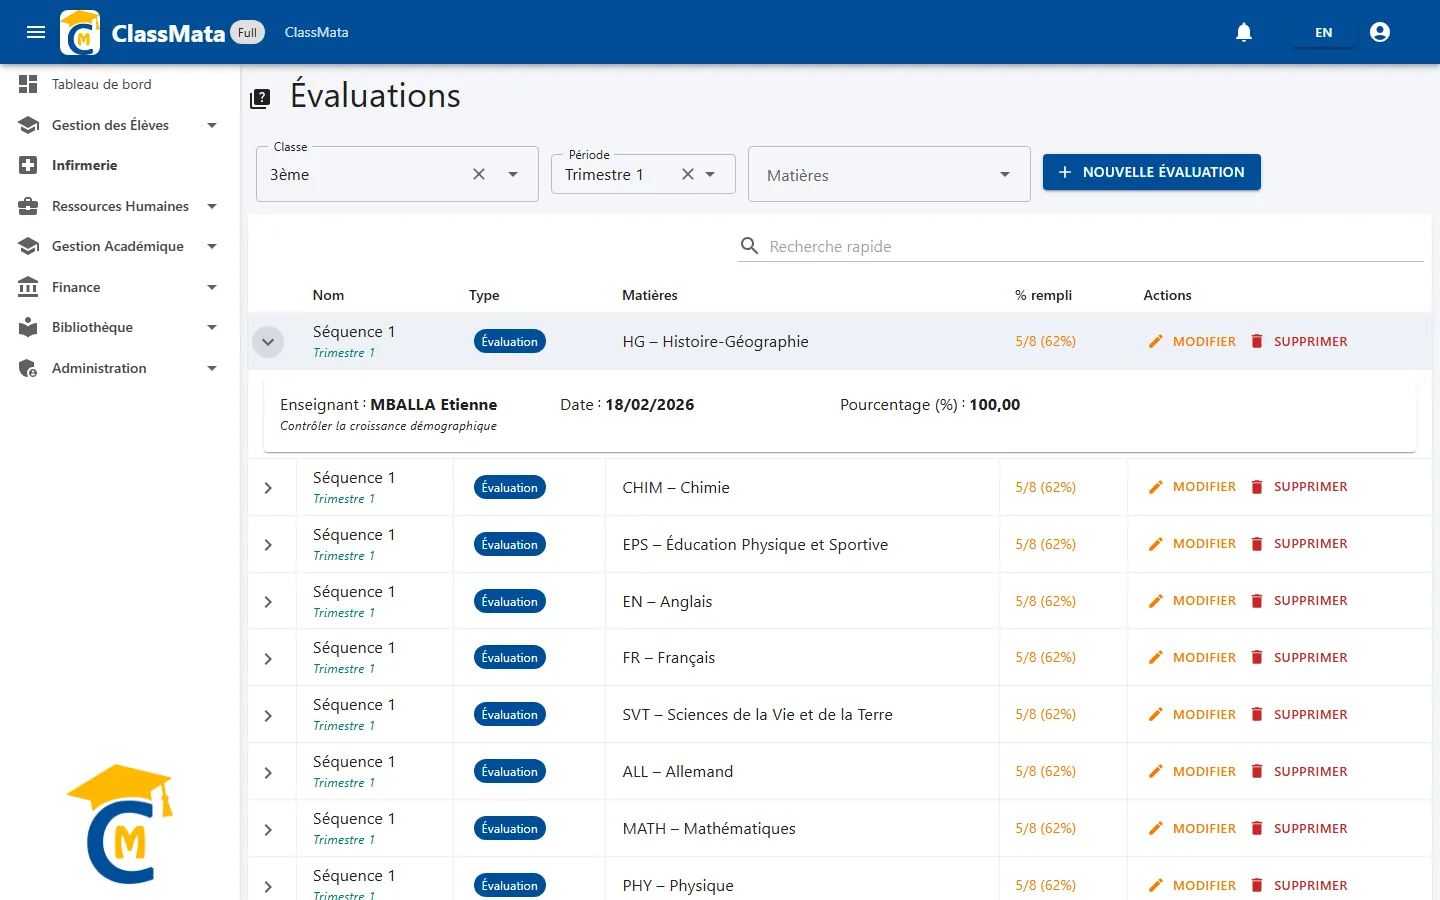
Task: Collapse the Histoire-Géographie row
Action: click(x=268, y=342)
